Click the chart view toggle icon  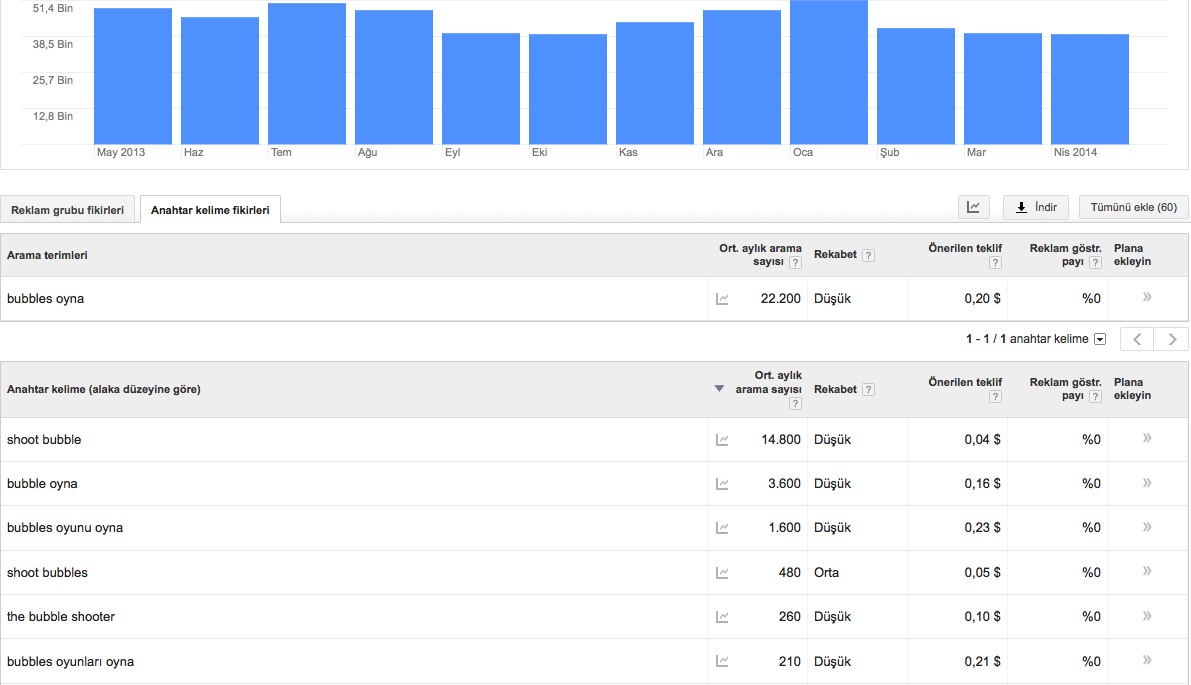point(973,208)
